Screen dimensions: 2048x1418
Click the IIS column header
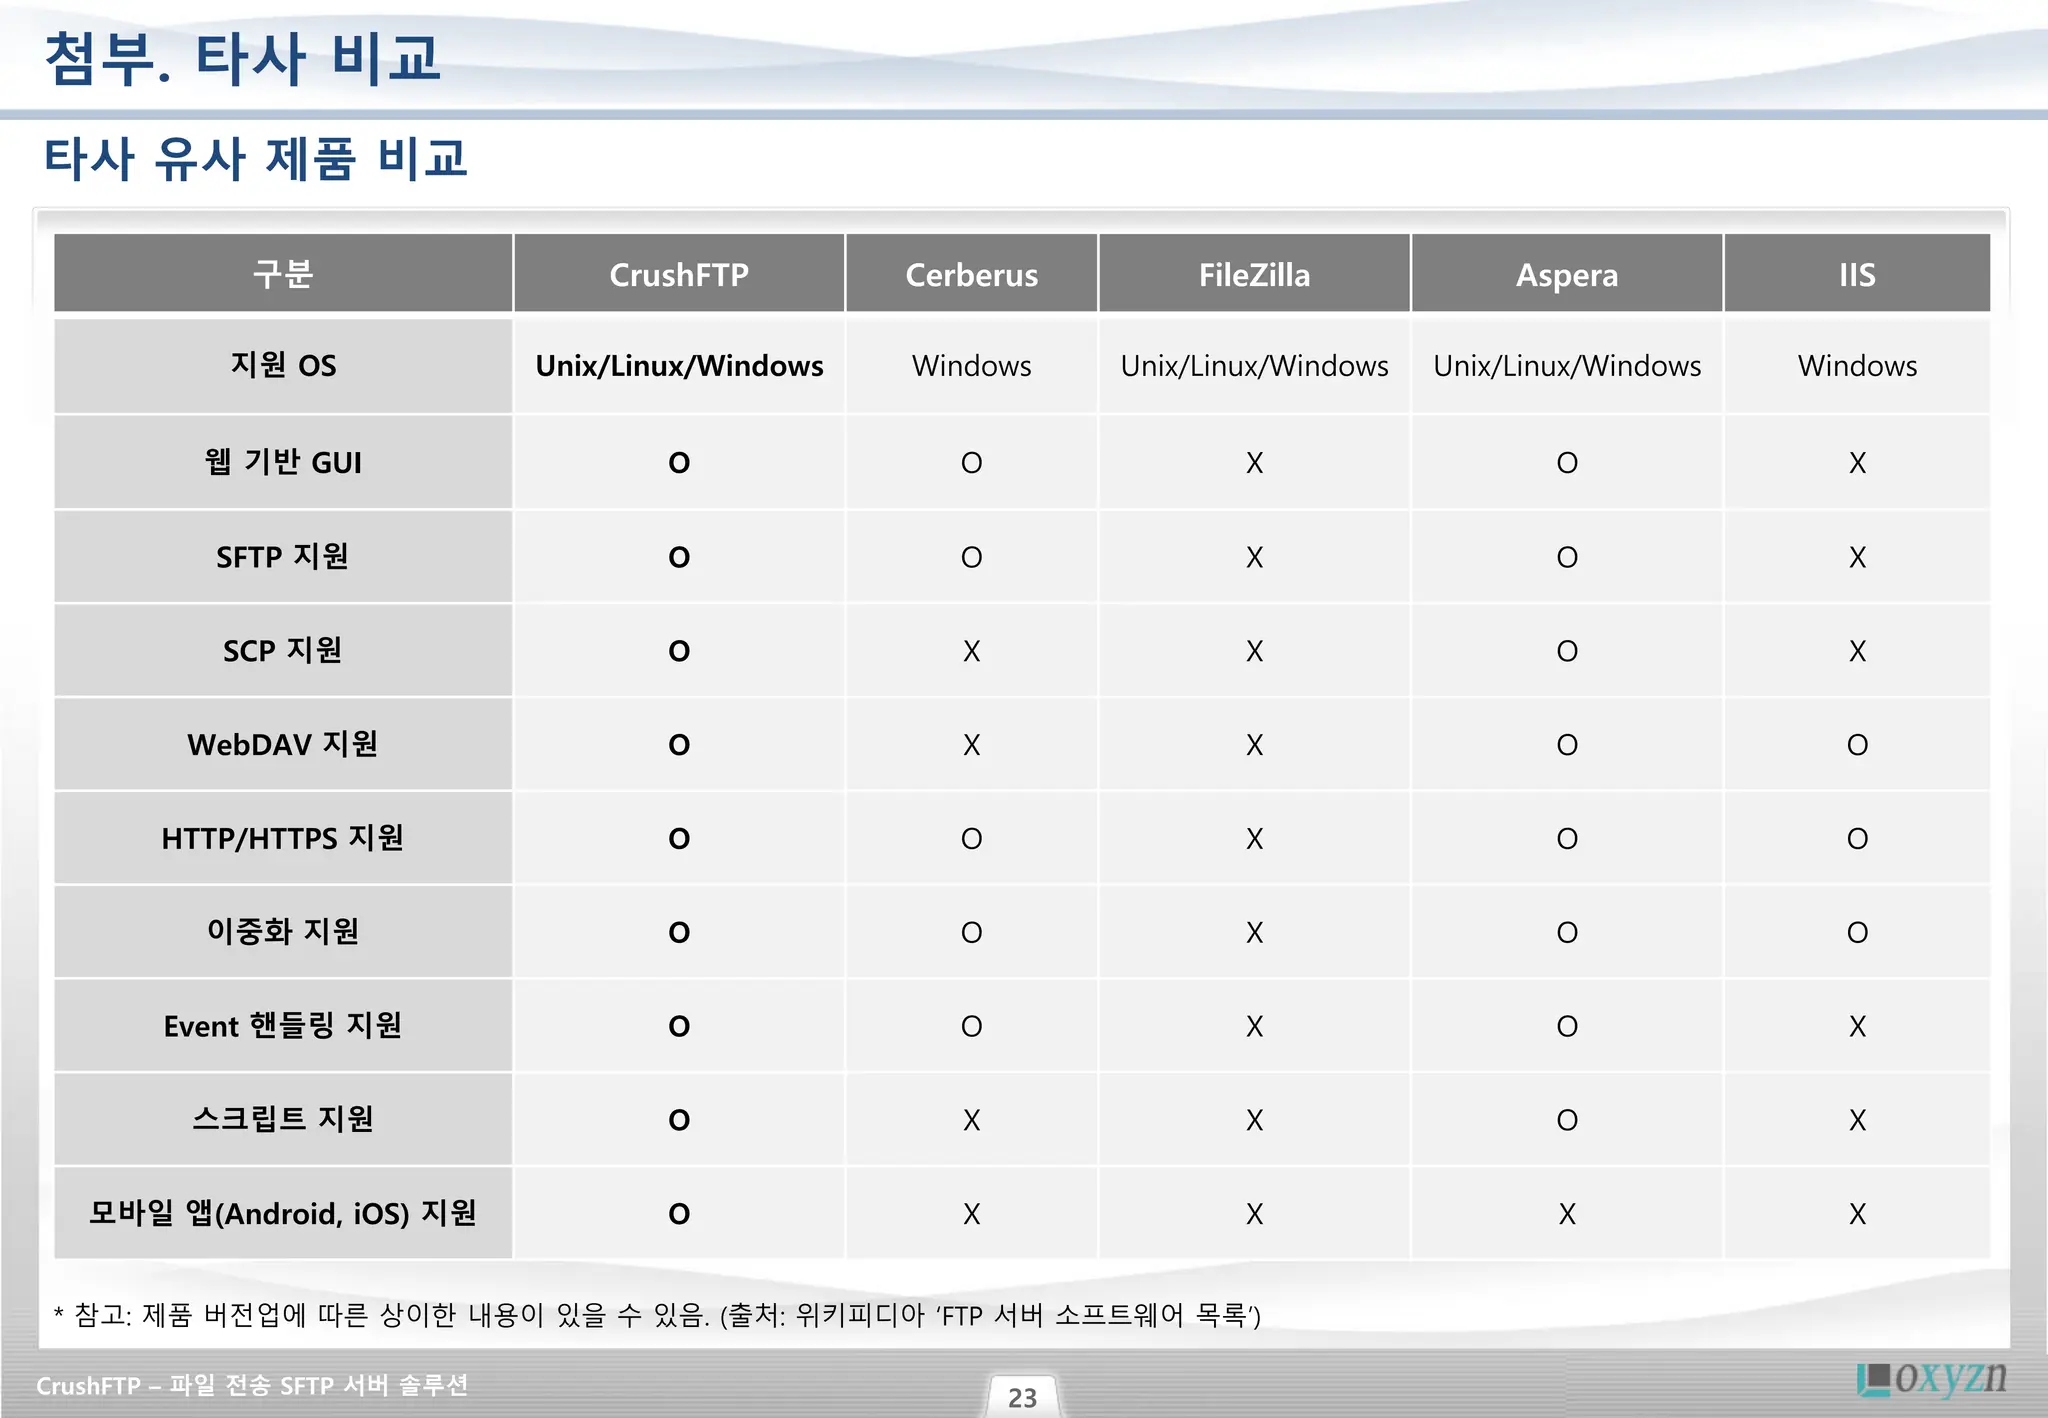click(x=1857, y=274)
